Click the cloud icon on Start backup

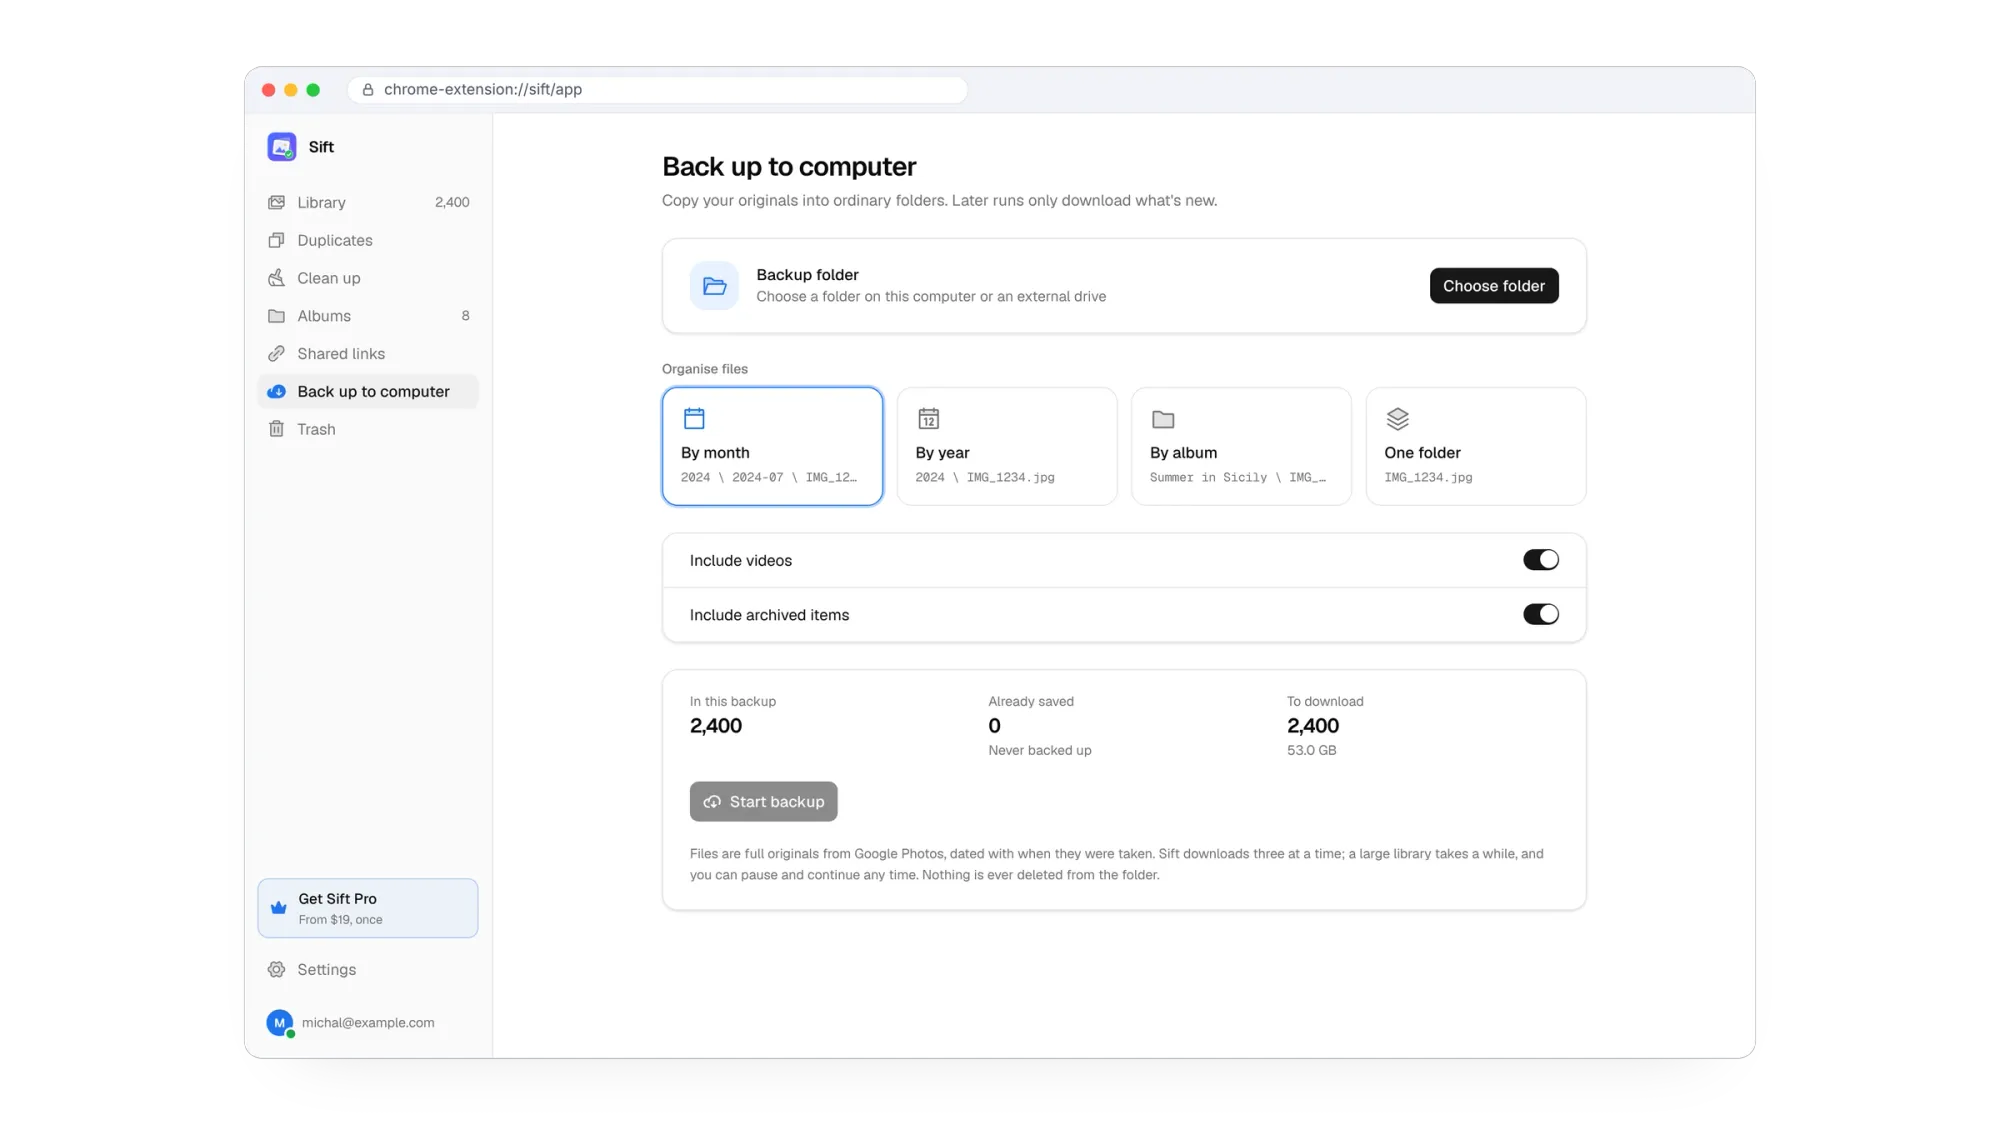(712, 802)
